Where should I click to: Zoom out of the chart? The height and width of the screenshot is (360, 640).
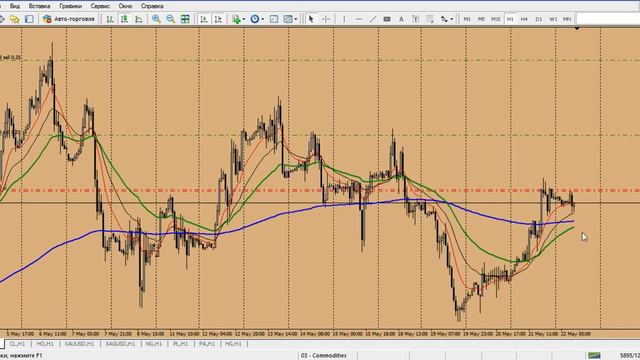click(x=171, y=19)
